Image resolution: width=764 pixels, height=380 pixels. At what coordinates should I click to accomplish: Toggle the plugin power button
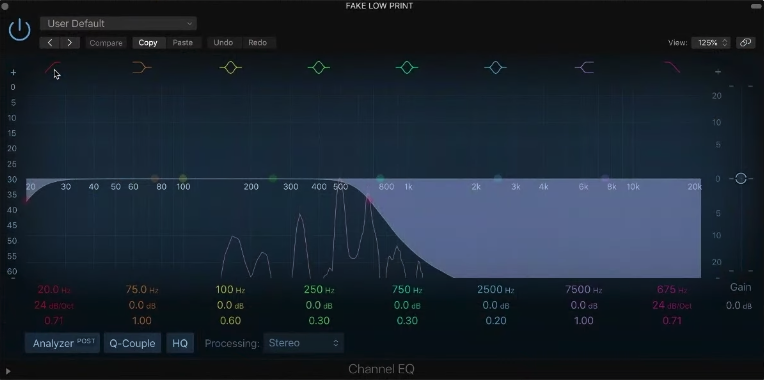[x=19, y=30]
